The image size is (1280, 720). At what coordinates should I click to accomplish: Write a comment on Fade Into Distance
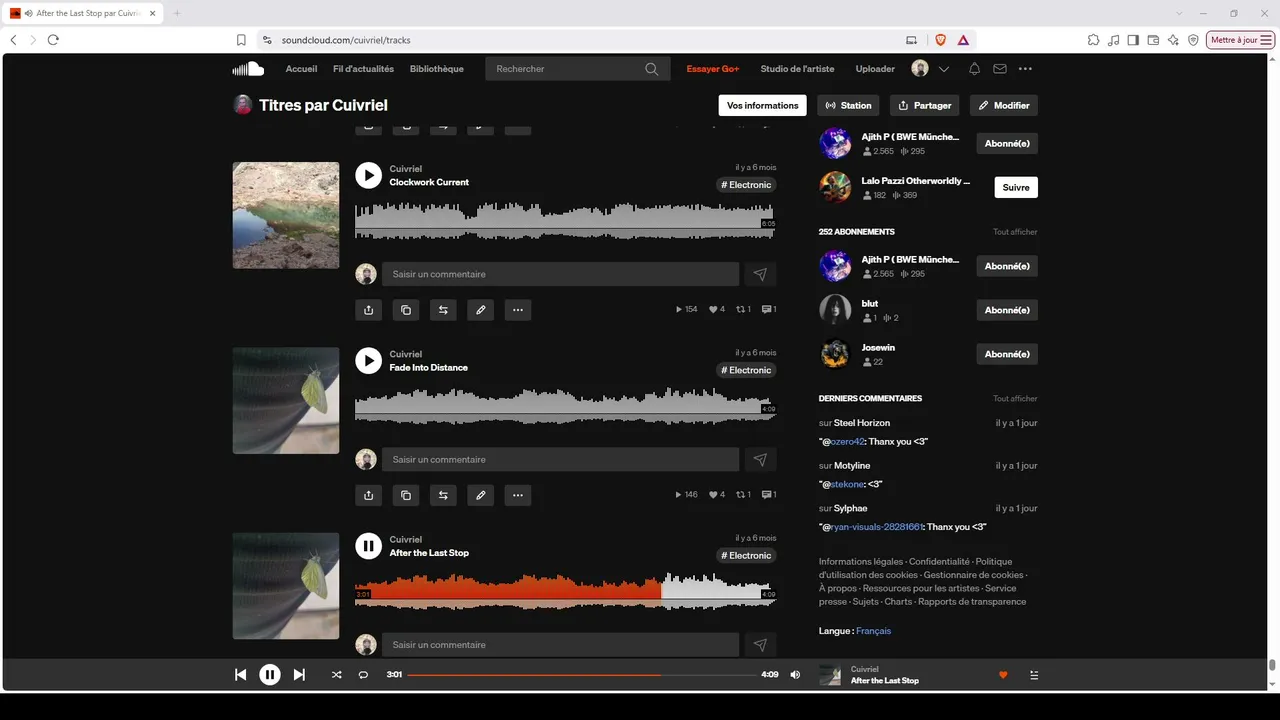click(560, 460)
